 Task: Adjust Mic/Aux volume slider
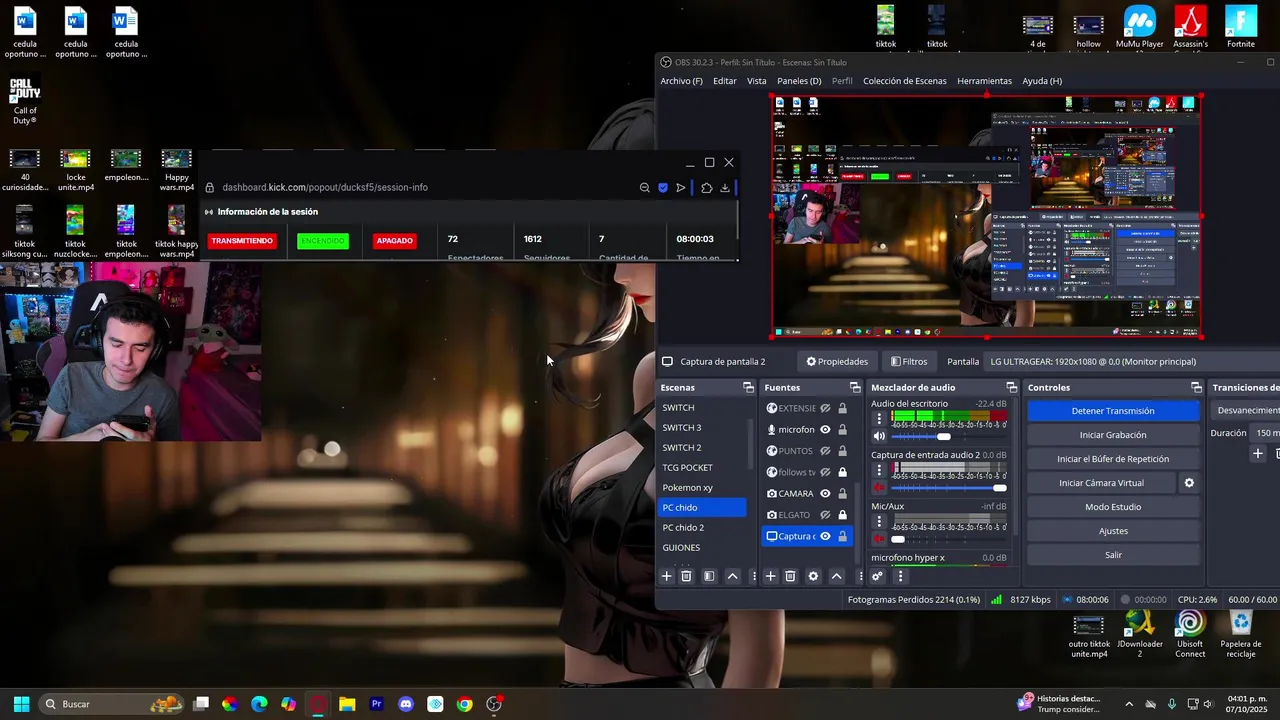949,539
